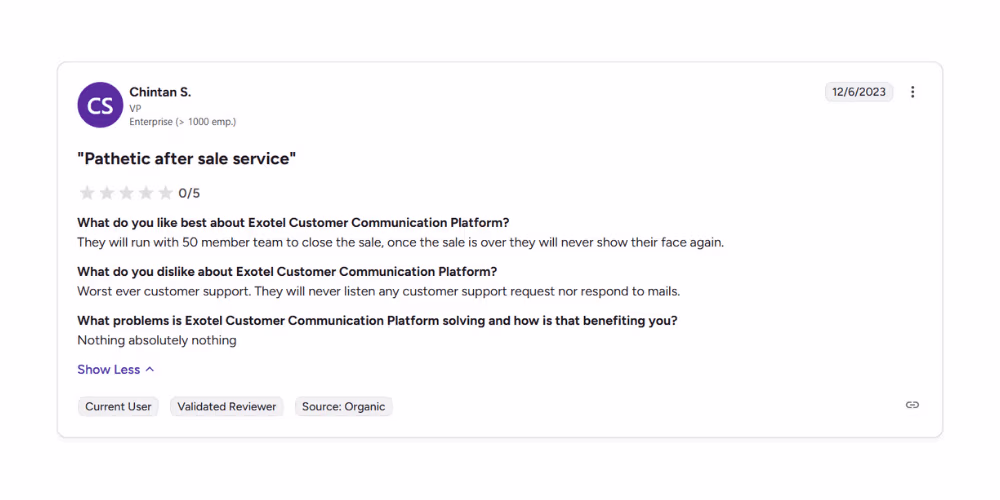Click the chevron next to Show Less
This screenshot has width=1000, height=500.
[150, 370]
